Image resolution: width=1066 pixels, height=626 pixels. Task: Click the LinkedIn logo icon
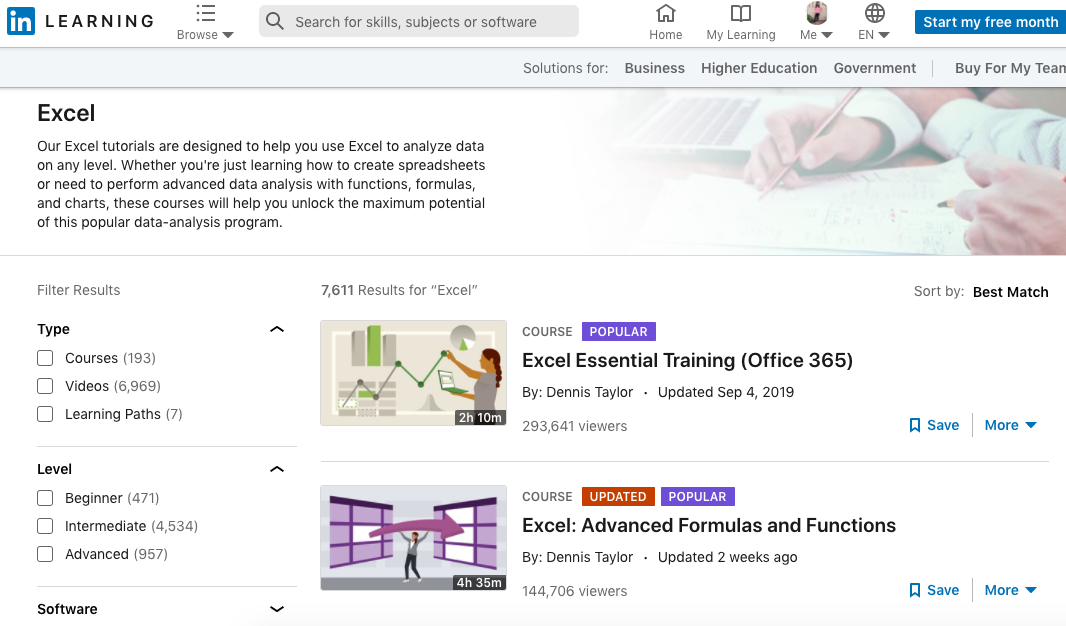[x=21, y=21]
